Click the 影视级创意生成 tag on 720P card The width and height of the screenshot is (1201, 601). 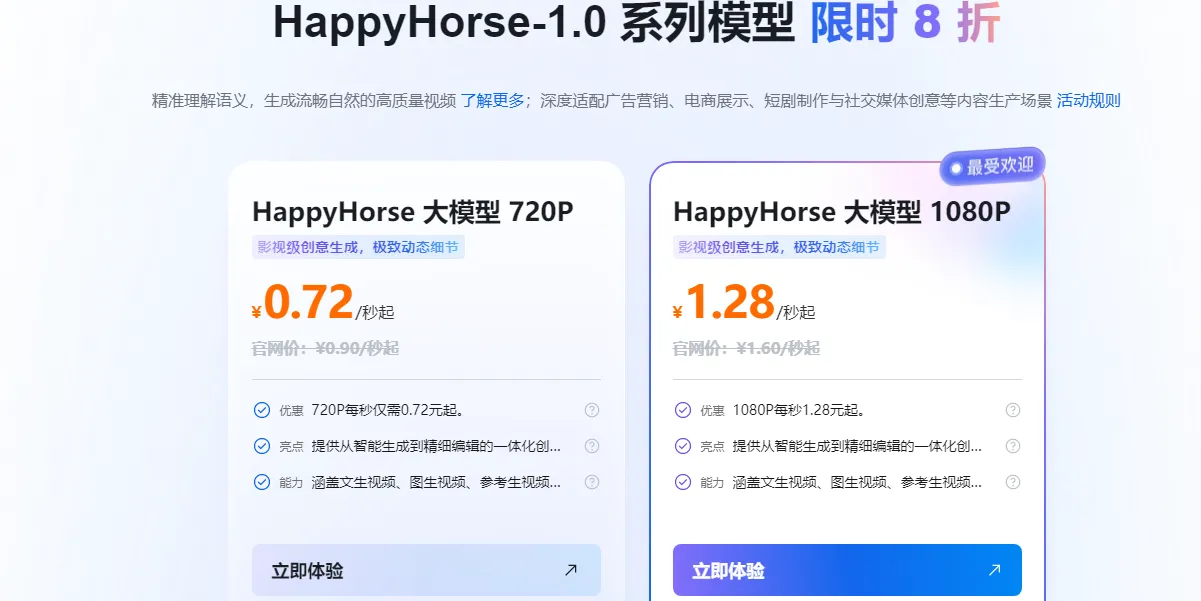tap(358, 247)
